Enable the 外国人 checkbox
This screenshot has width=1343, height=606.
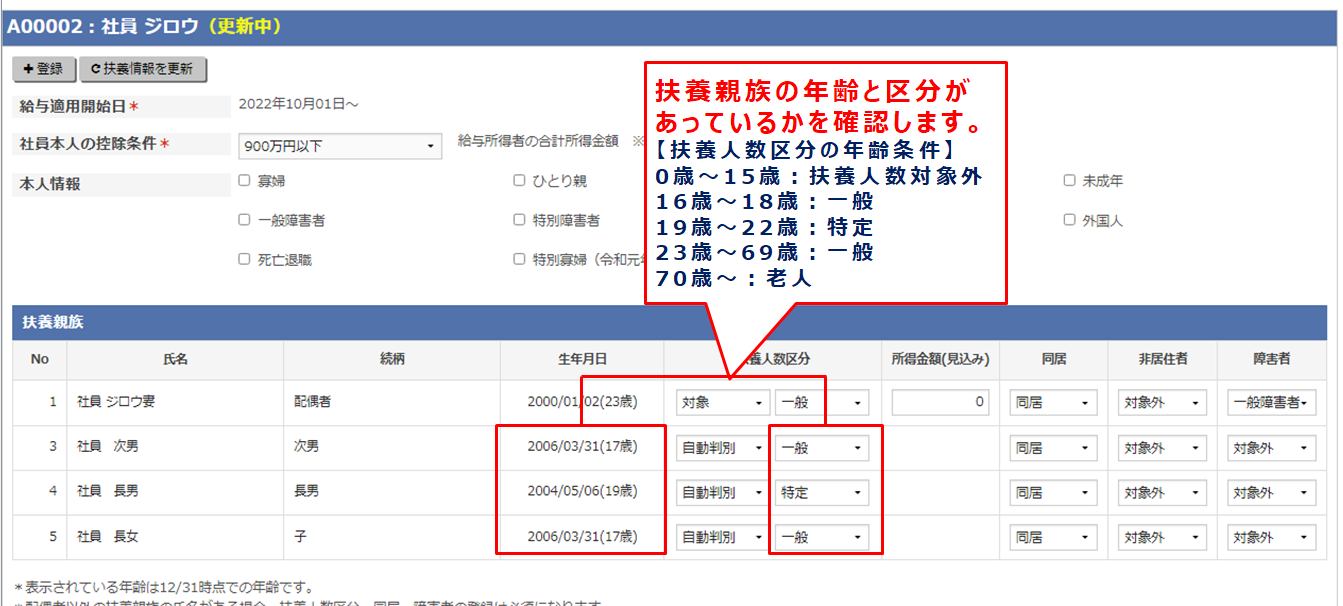coord(1068,219)
